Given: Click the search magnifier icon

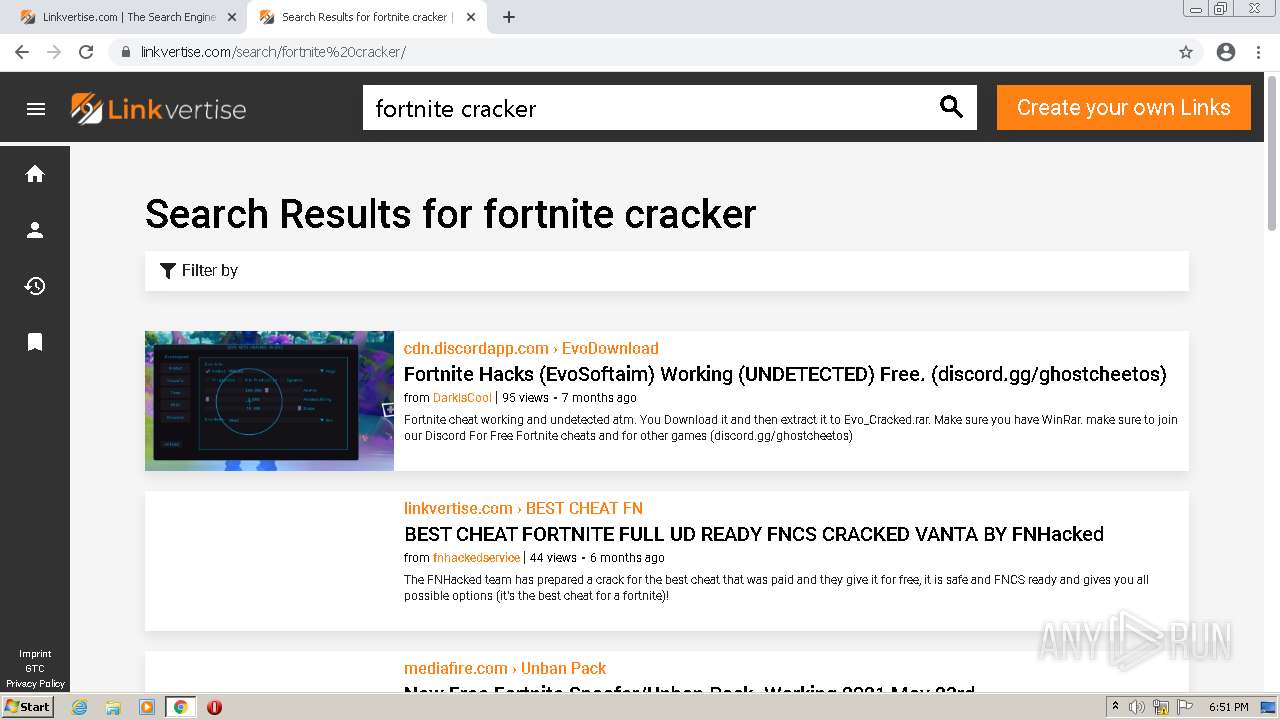Looking at the screenshot, I should (x=951, y=107).
